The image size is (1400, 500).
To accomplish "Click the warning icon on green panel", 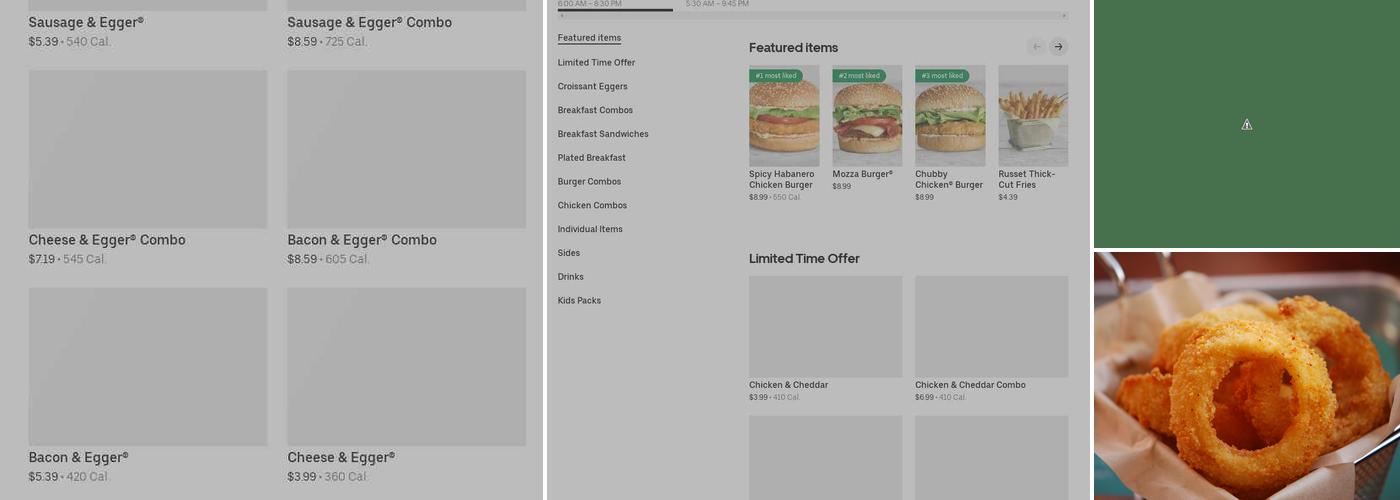I will [1246, 125].
